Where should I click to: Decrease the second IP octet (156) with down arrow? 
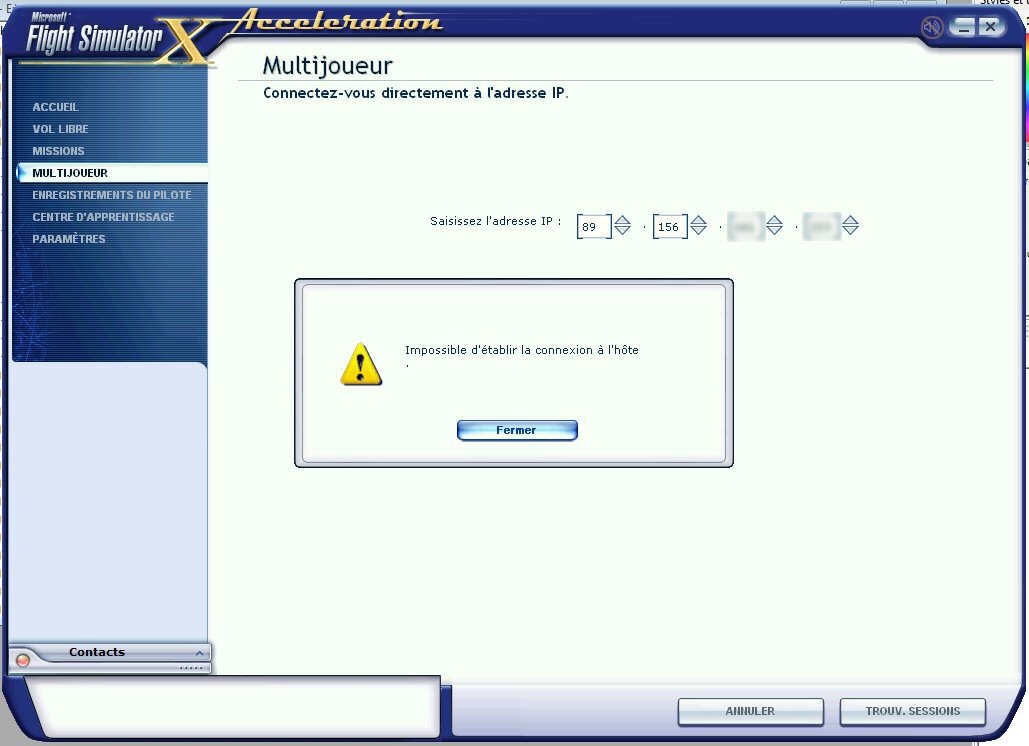coord(699,230)
